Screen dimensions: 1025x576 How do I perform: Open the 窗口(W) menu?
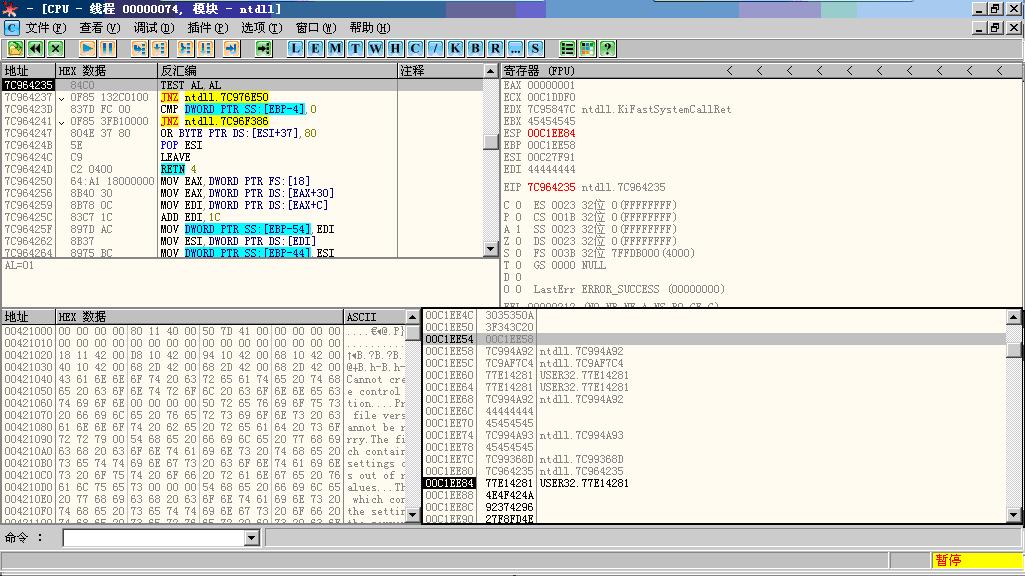click(x=316, y=27)
